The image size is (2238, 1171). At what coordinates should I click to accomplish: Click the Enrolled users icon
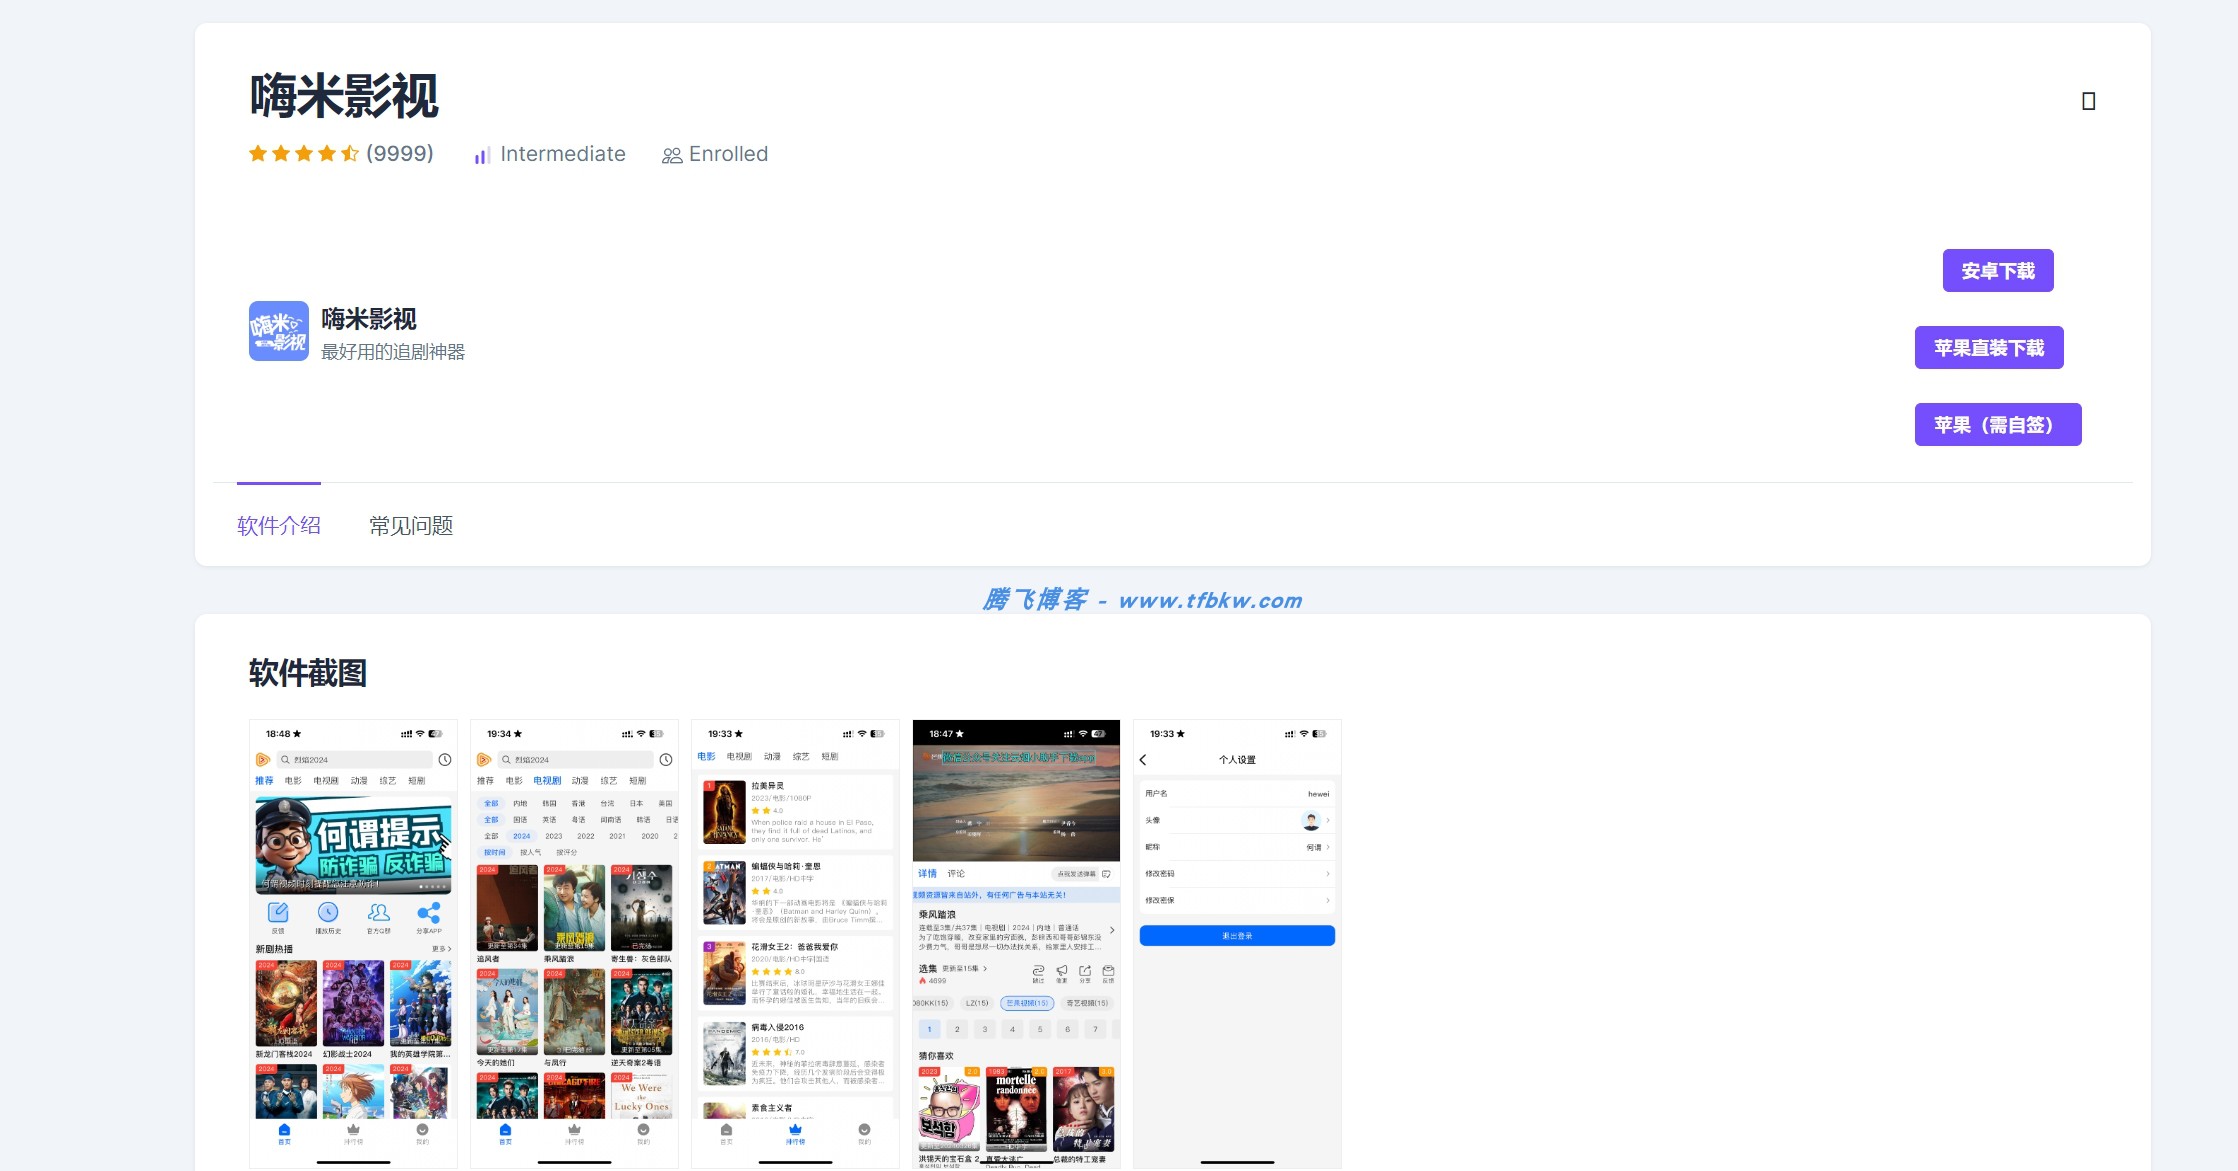click(672, 155)
